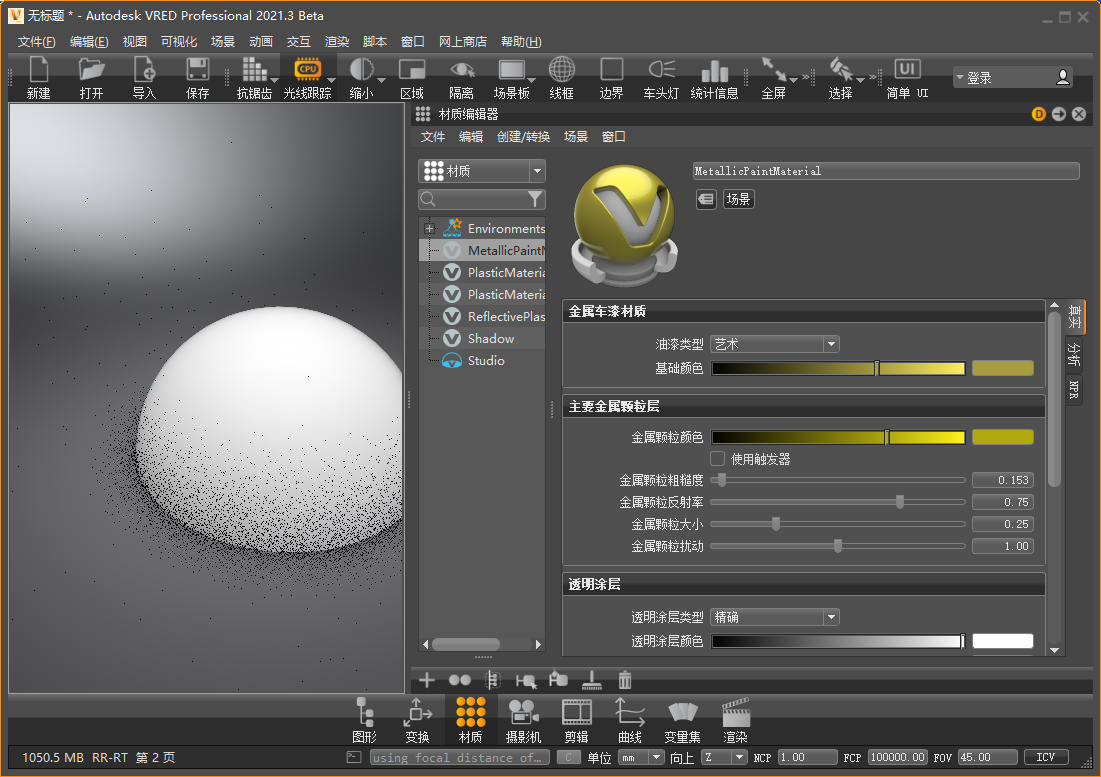Expand the Environments tree node
The width and height of the screenshot is (1101, 777).
tap(429, 229)
